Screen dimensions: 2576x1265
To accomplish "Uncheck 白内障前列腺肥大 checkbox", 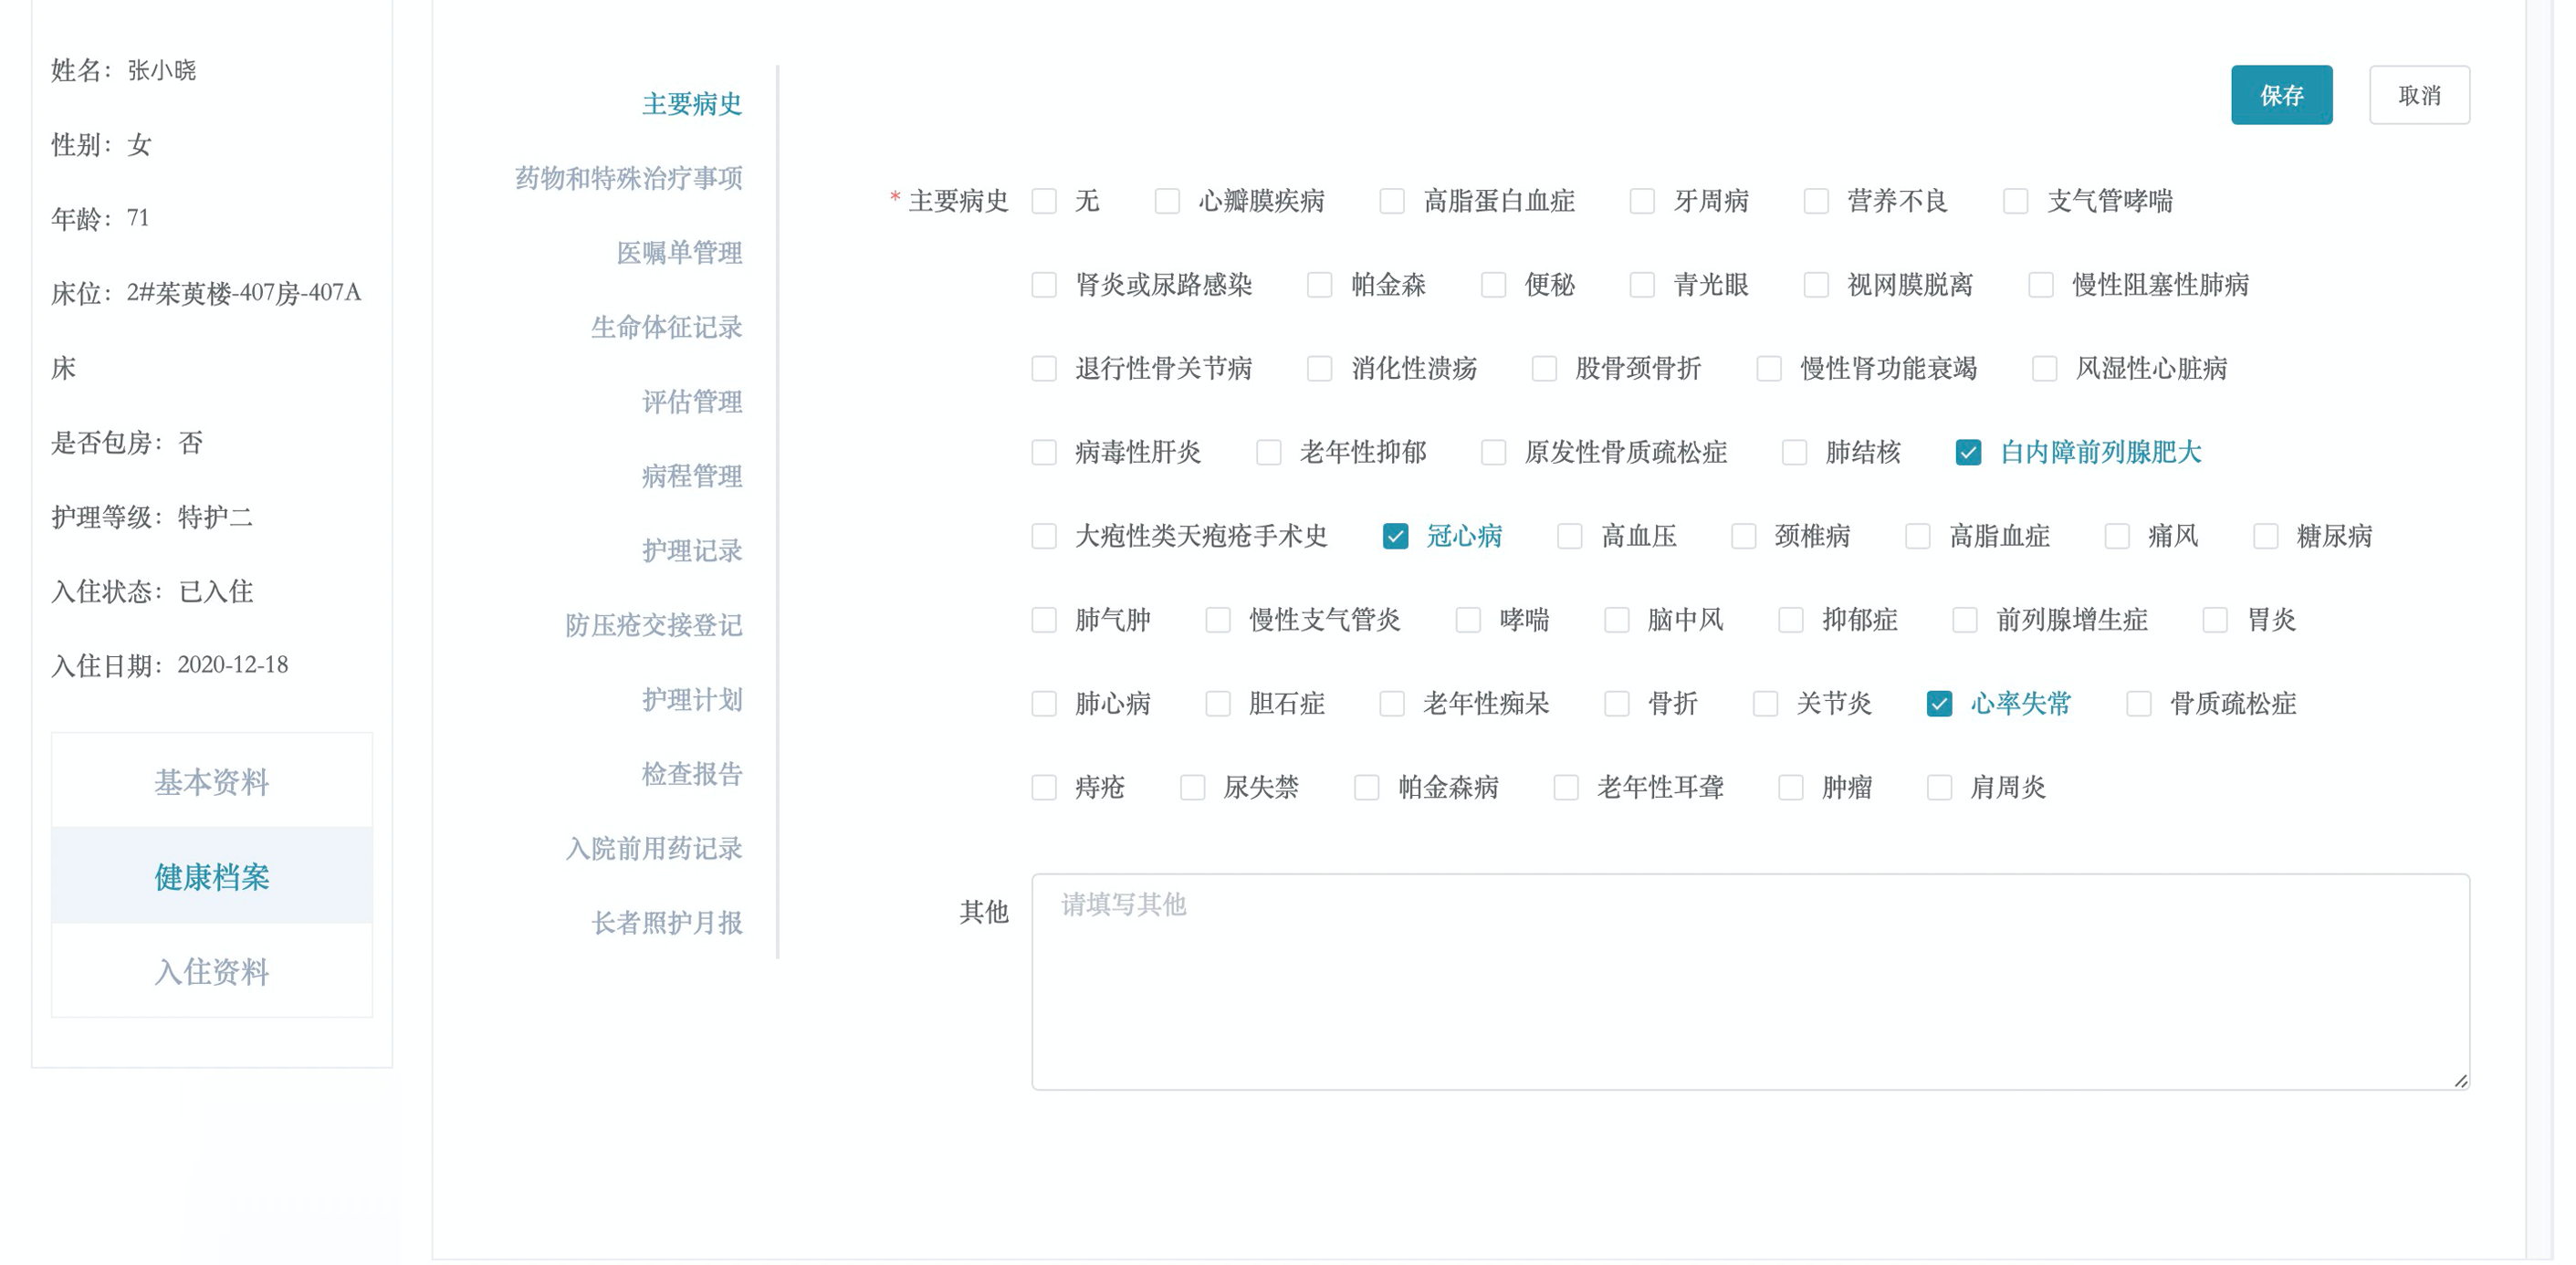I will click(x=1968, y=453).
